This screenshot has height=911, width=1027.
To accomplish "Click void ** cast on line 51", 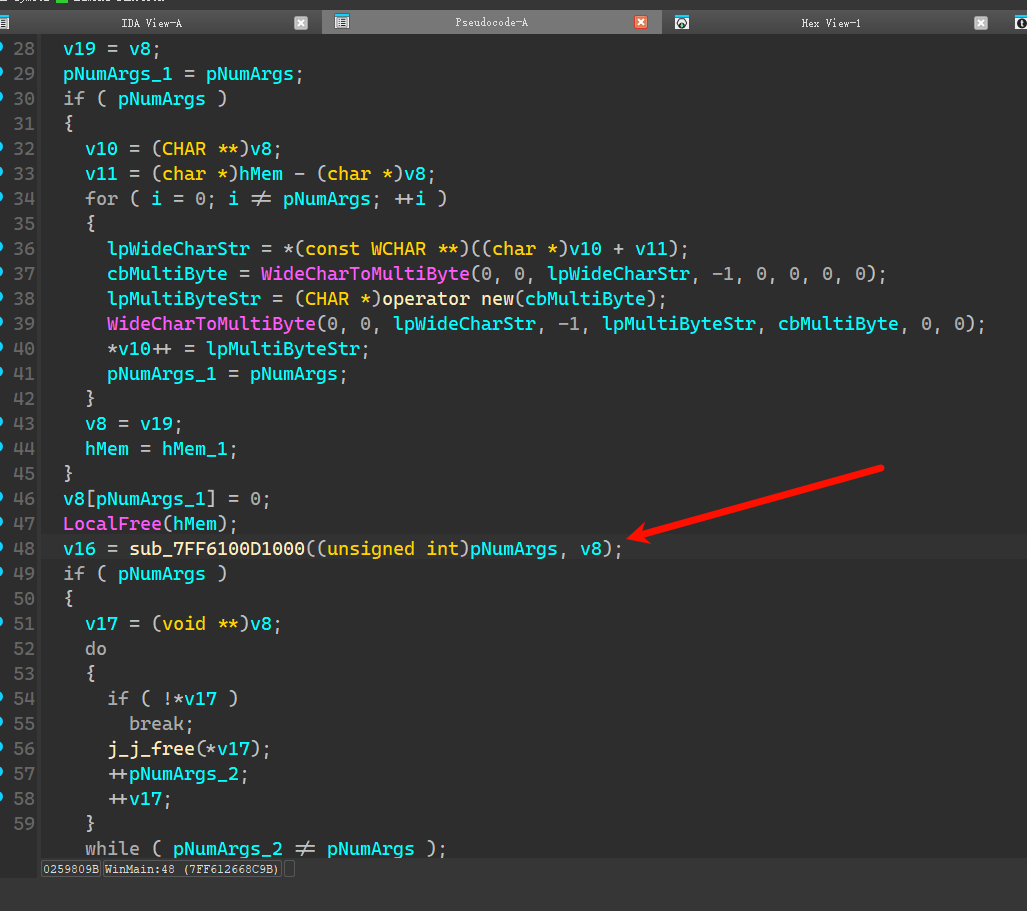I will point(200,623).
